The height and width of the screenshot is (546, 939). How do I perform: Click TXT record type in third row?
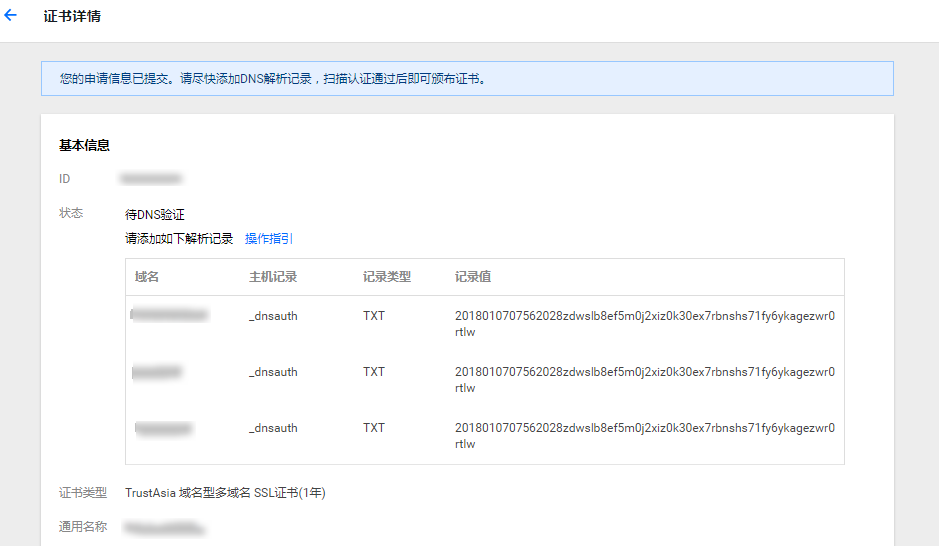click(x=374, y=428)
